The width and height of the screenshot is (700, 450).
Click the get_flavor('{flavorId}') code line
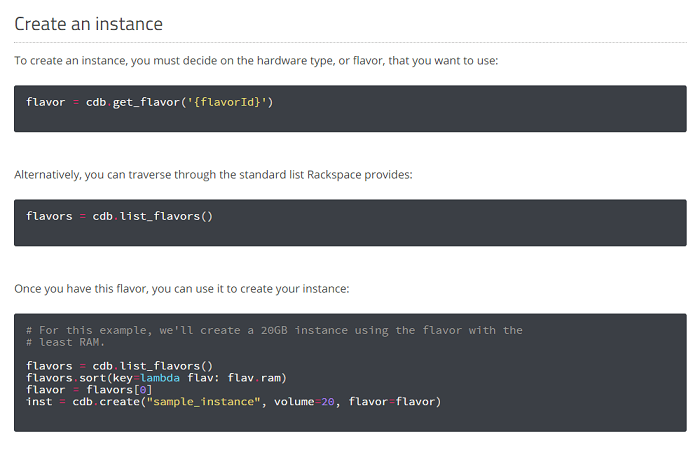click(150, 102)
